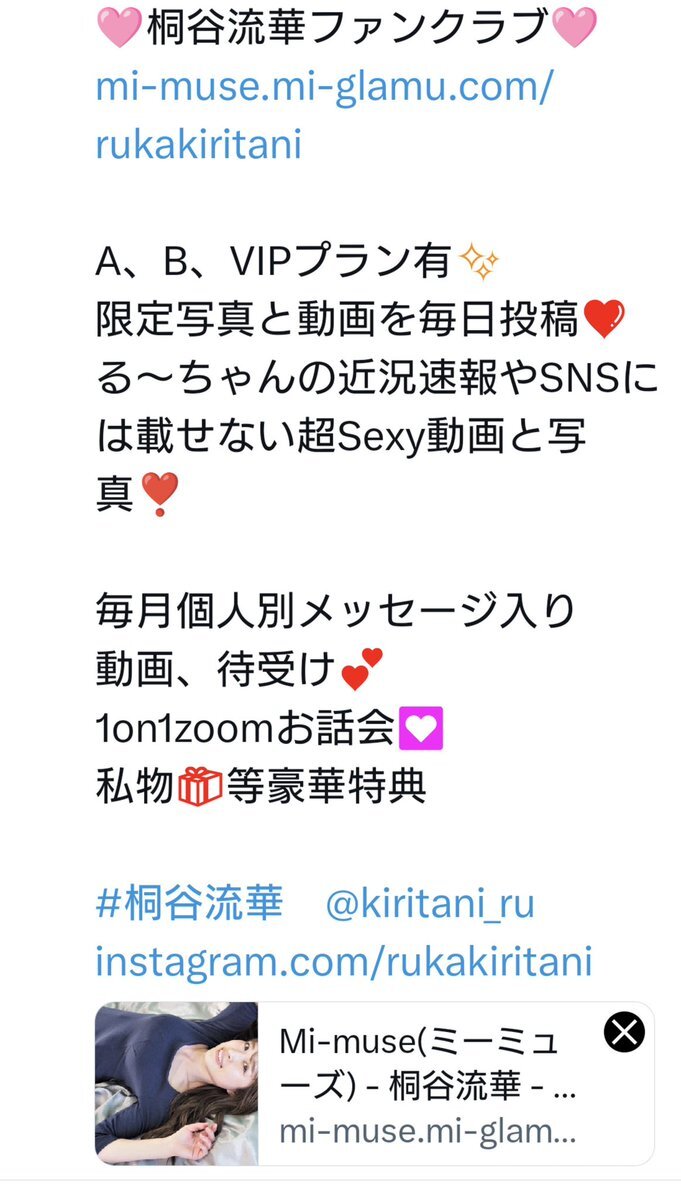Place cursor in 毎月個人別メッセージ入り text line
The height and width of the screenshot is (1199, 681).
click(335, 612)
